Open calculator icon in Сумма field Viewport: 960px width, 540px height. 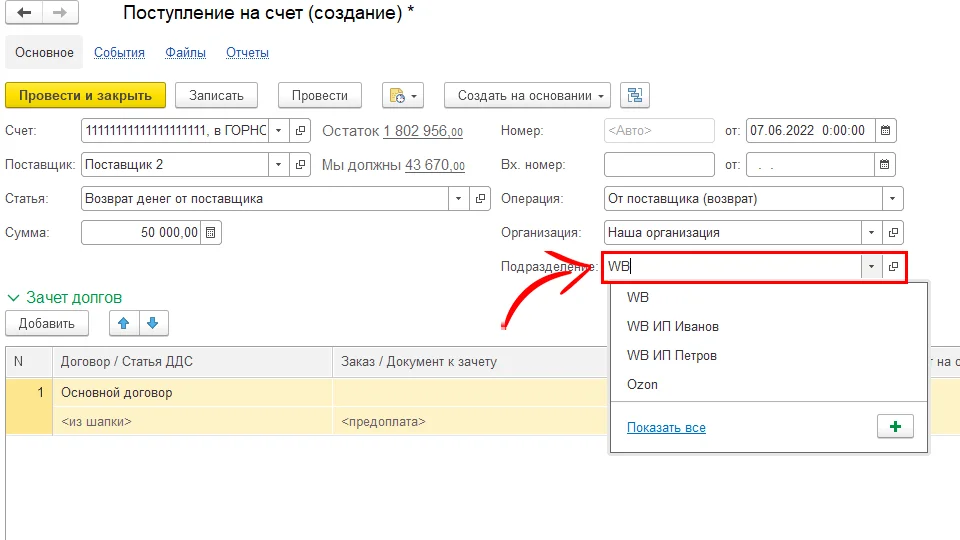pos(210,233)
